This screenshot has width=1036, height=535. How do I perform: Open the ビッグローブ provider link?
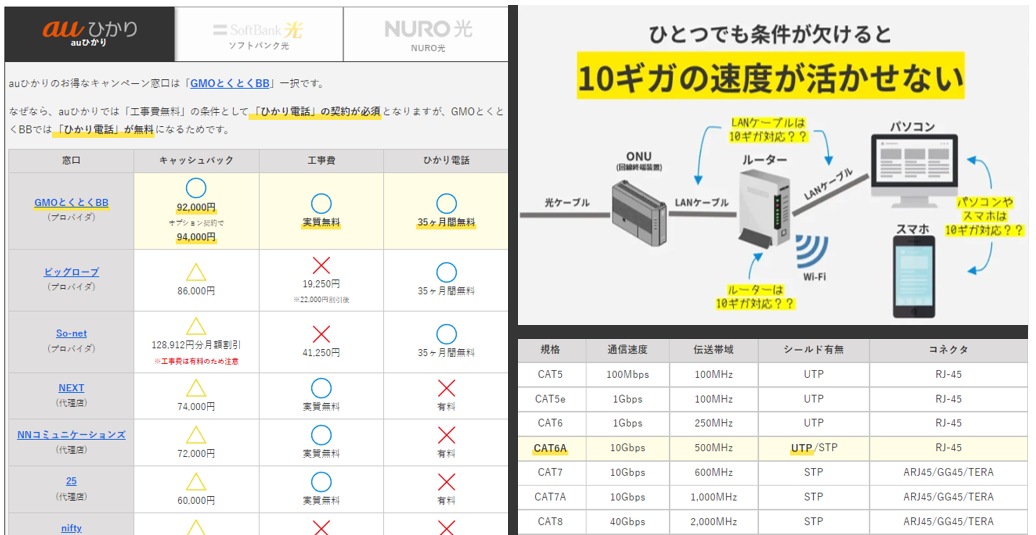tap(71, 271)
